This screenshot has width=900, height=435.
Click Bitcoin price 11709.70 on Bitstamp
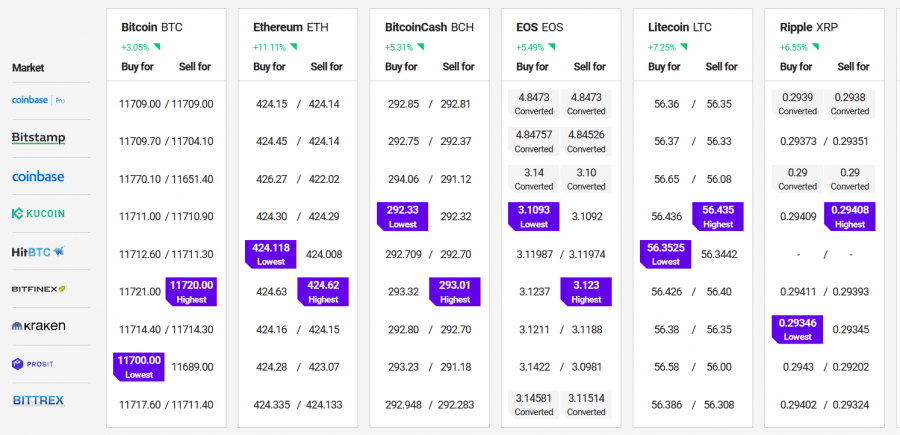(140, 141)
